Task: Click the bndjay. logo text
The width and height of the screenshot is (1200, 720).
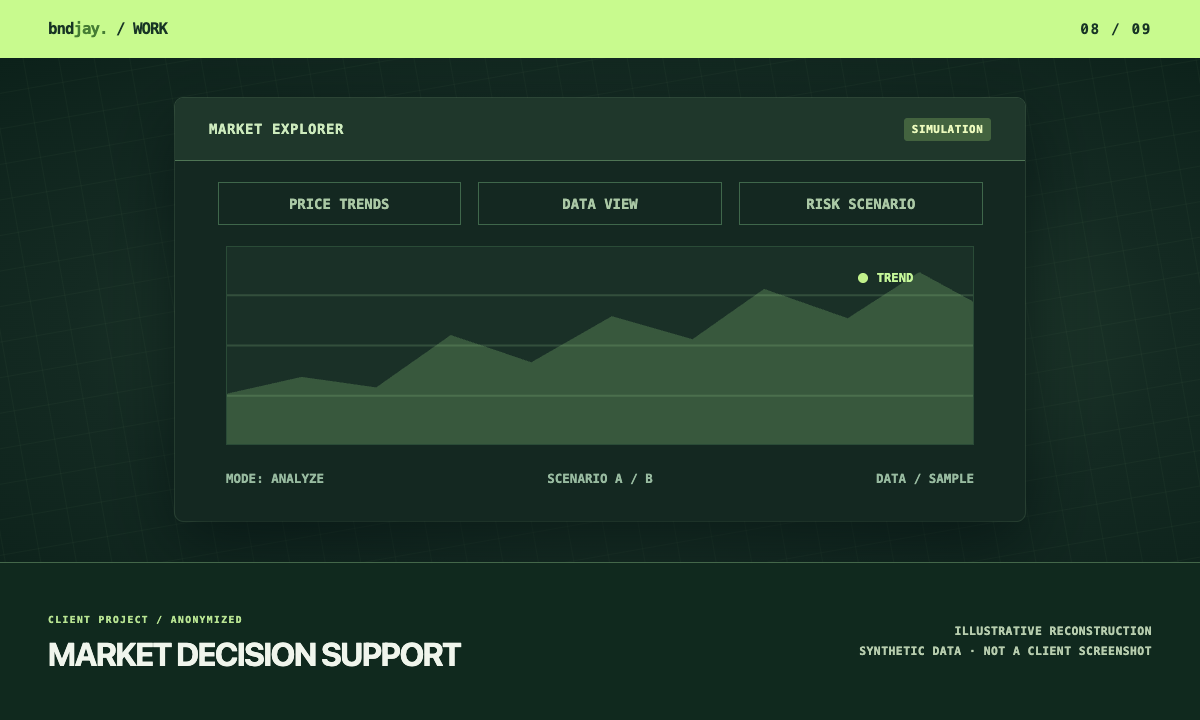Action: coord(78,29)
